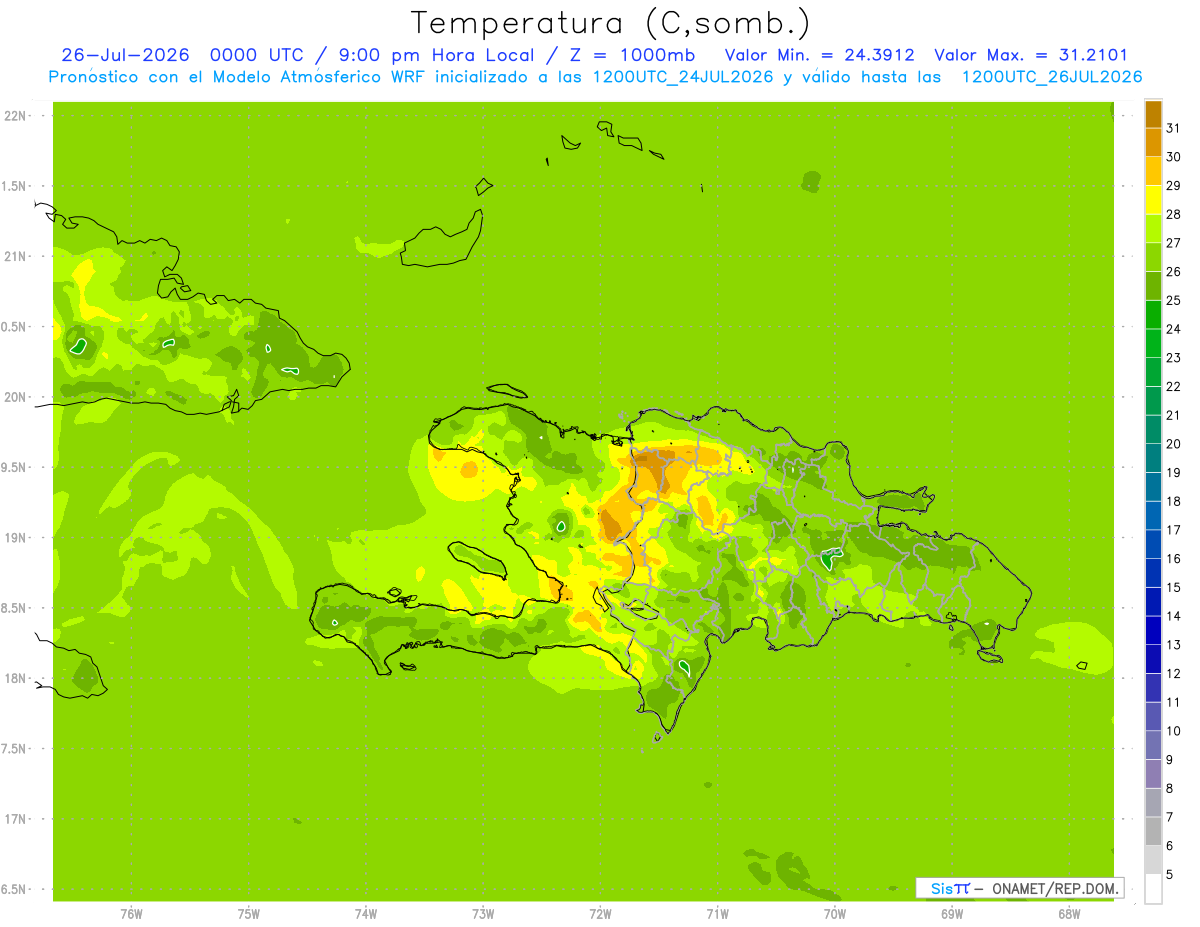Select the yellow legend band between 28 and 29
This screenshot has width=1200, height=927.
pos(1153,200)
